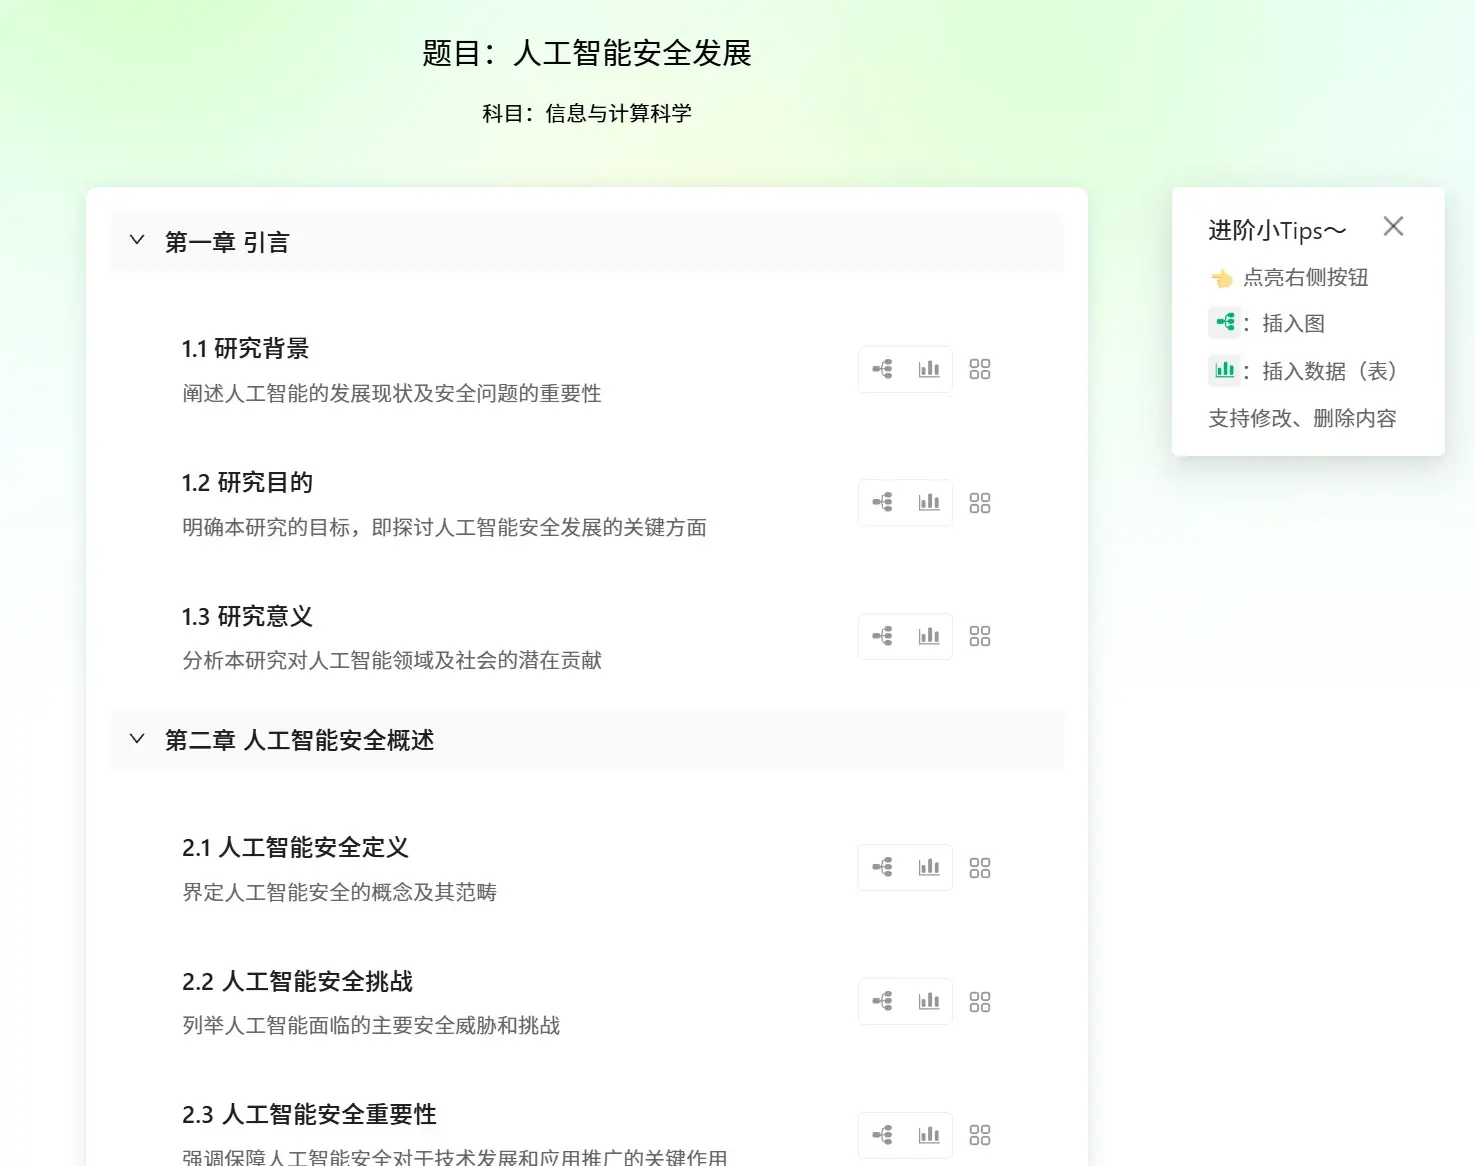Viewport: 1475px width, 1166px height.
Task: Open the grid options beside 2.3 人工智能安全重要性
Action: tap(980, 1134)
